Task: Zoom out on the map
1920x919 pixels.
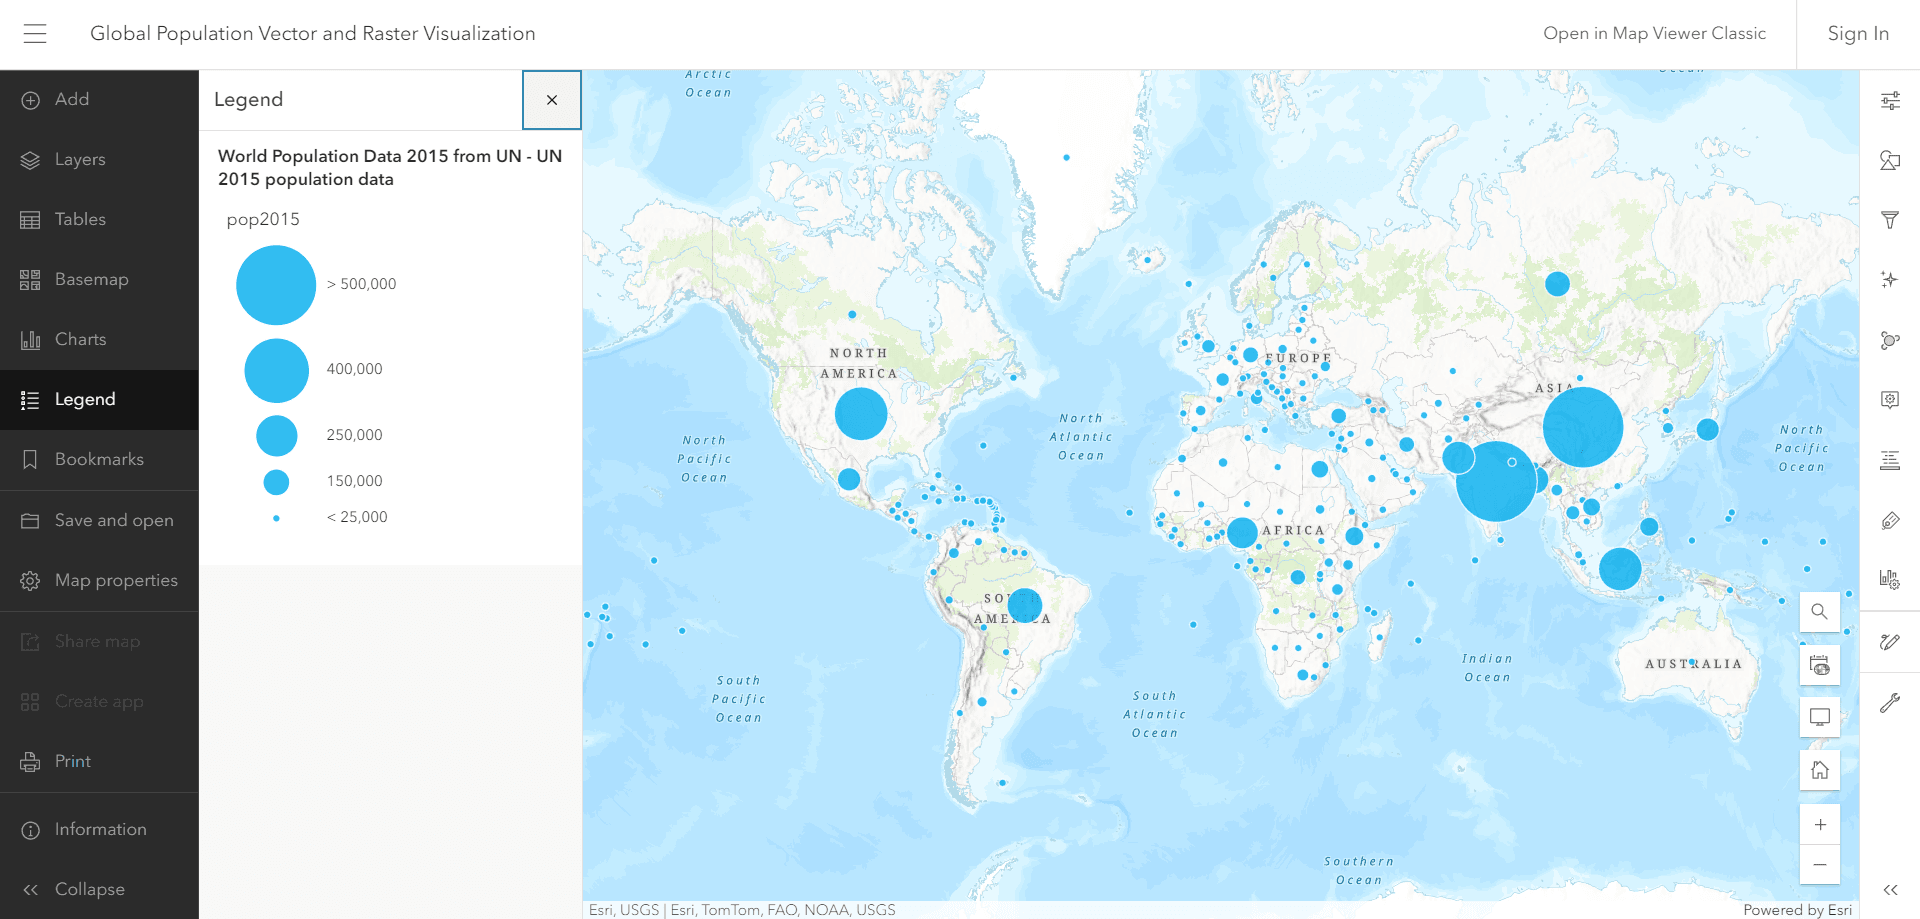Action: point(1819,865)
